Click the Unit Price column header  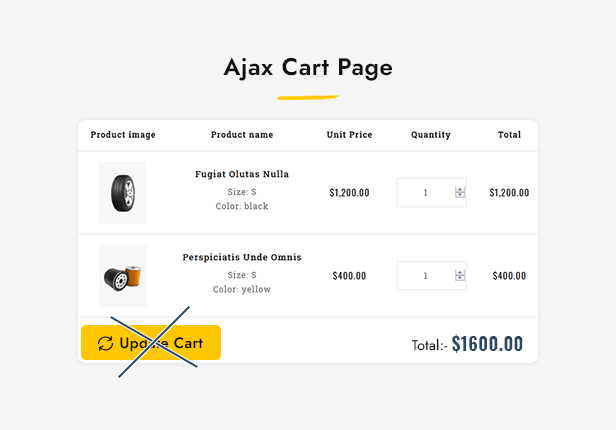click(349, 135)
